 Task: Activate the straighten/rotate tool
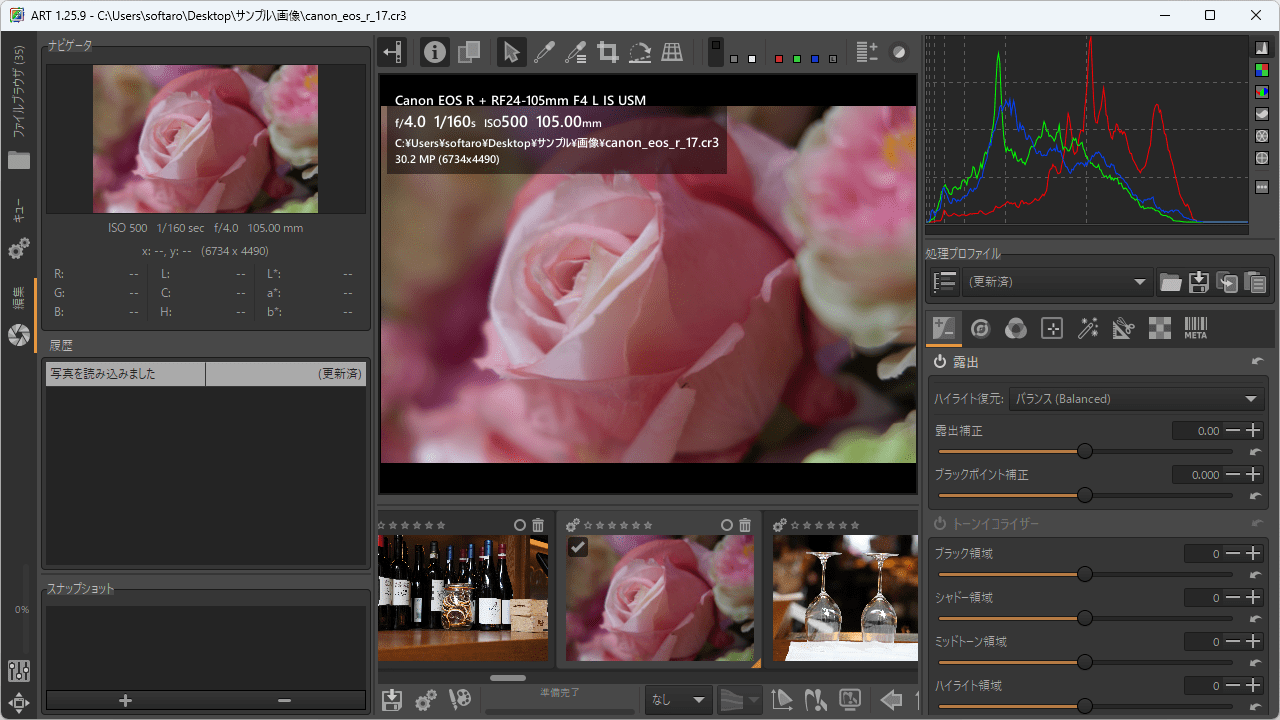640,53
